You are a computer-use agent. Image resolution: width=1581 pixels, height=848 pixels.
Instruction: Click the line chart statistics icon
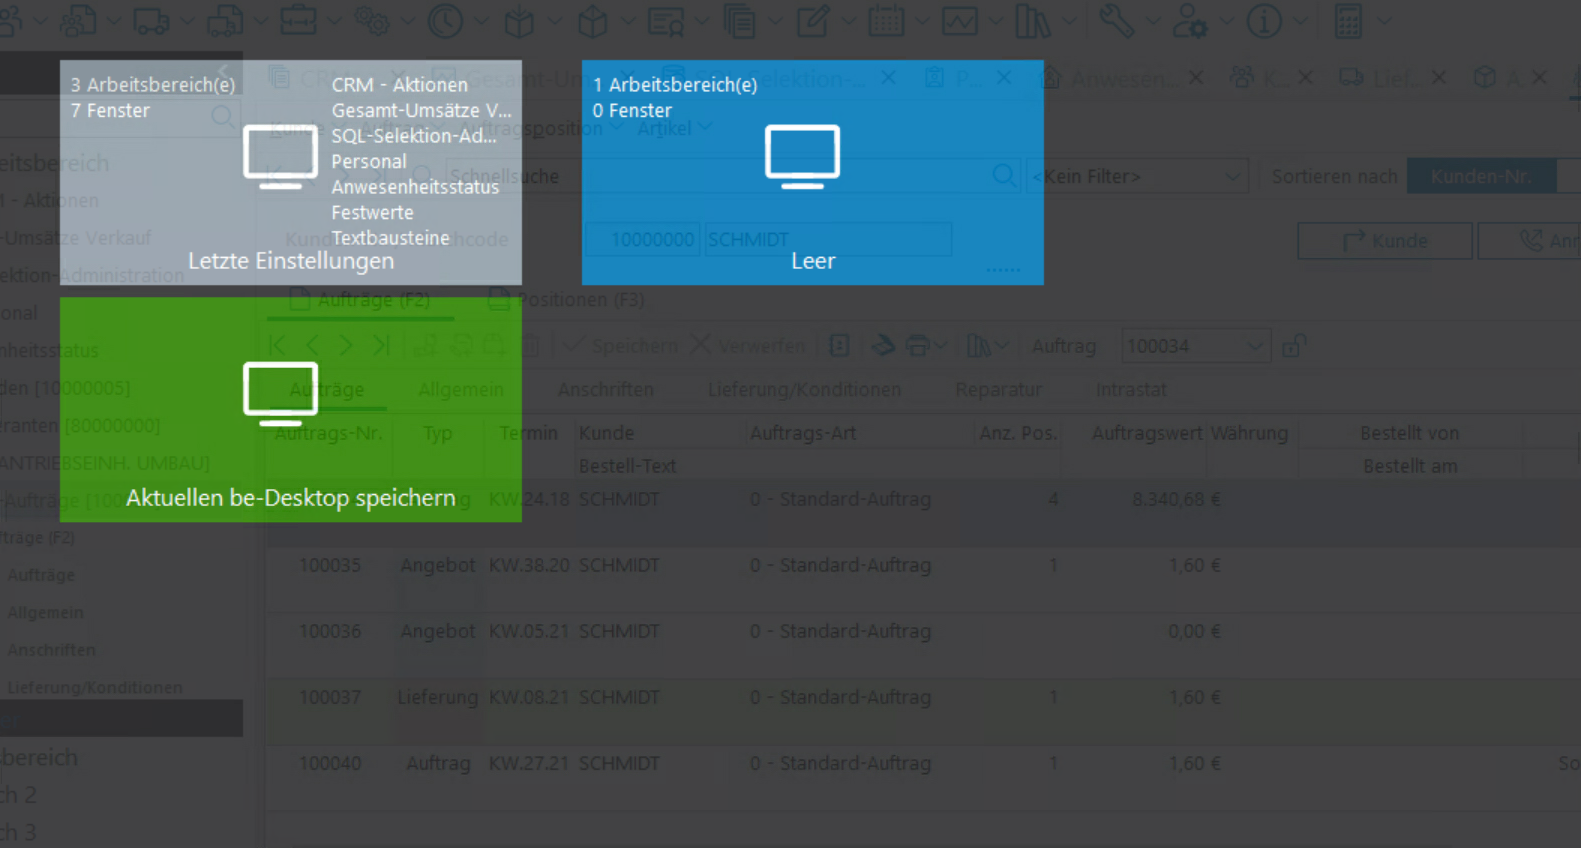[960, 21]
